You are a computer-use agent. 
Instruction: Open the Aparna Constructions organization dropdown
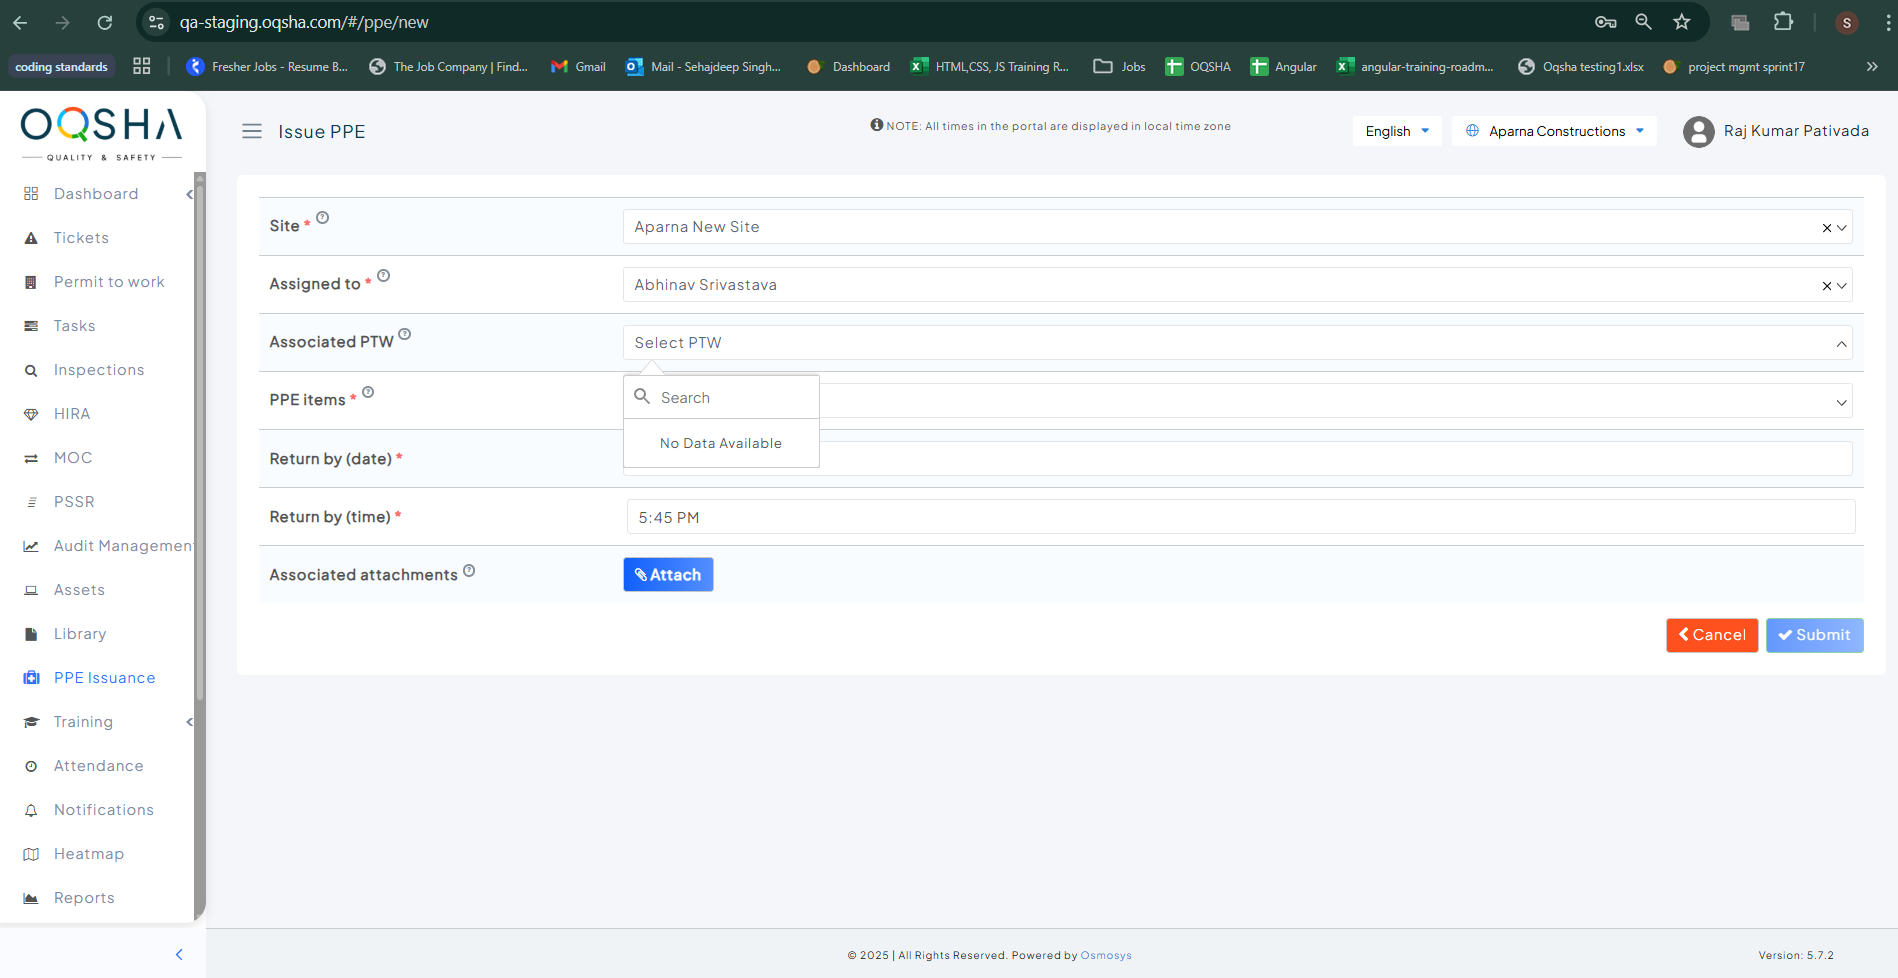1554,131
